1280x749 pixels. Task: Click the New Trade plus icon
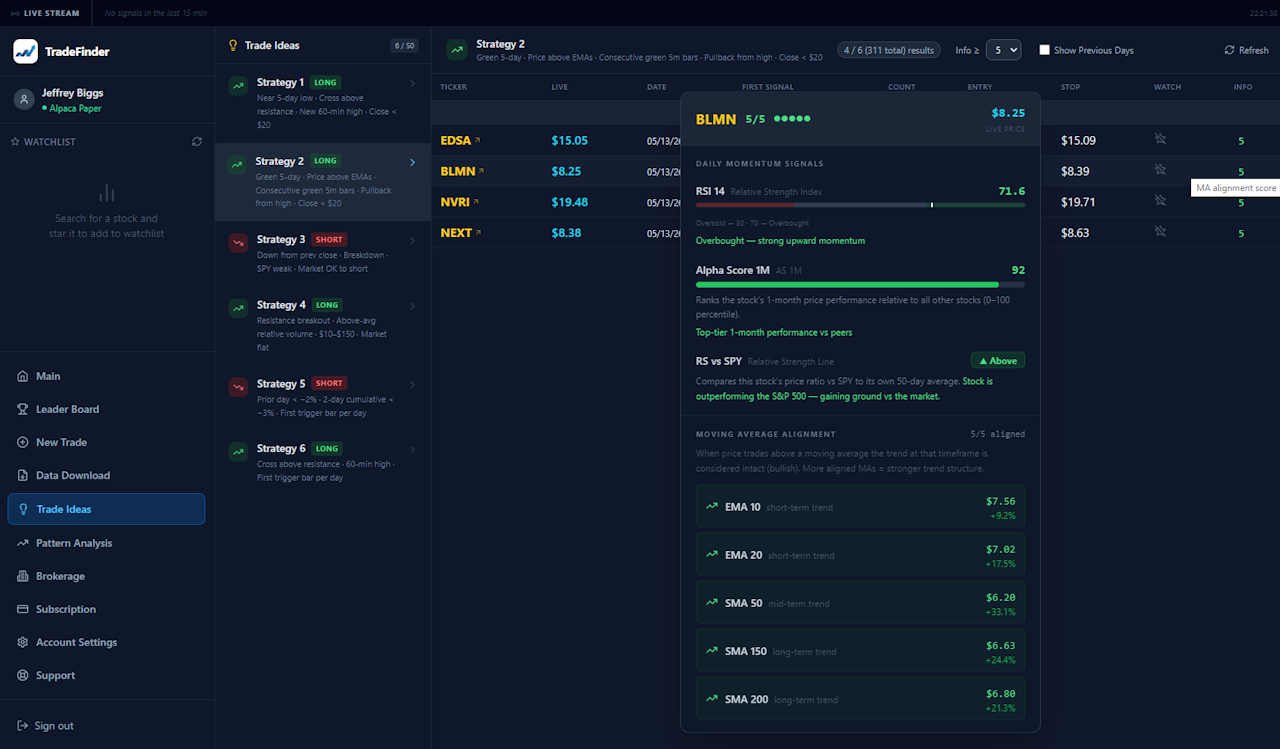23,442
